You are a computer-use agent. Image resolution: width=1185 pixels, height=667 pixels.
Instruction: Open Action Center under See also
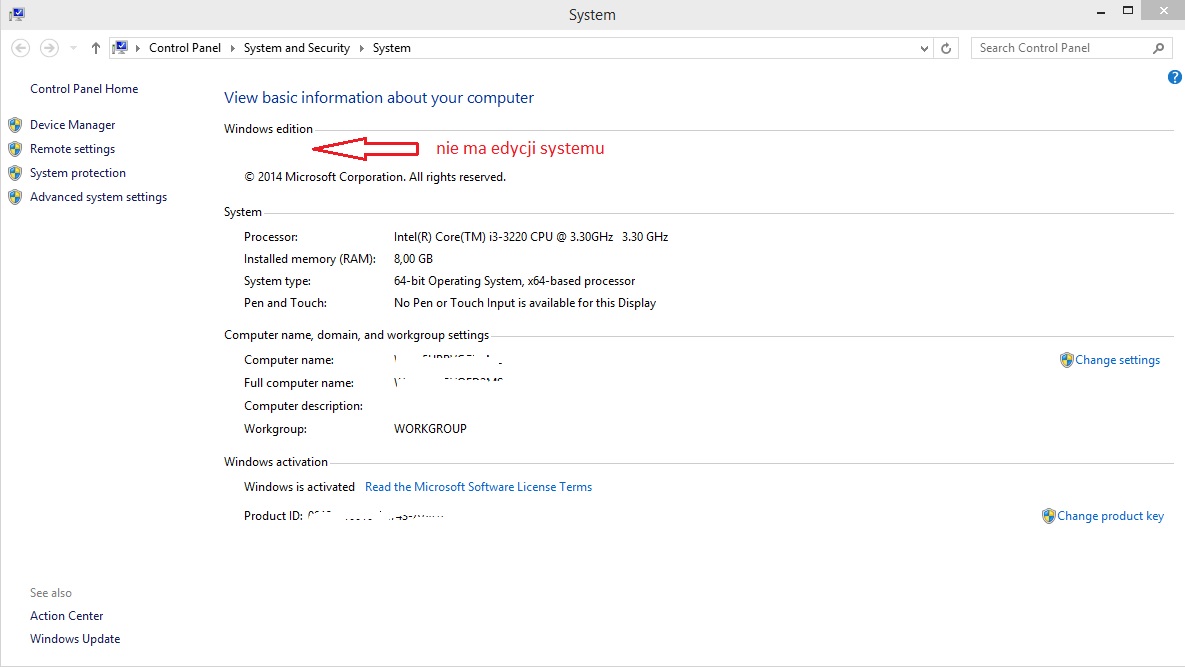(x=67, y=616)
